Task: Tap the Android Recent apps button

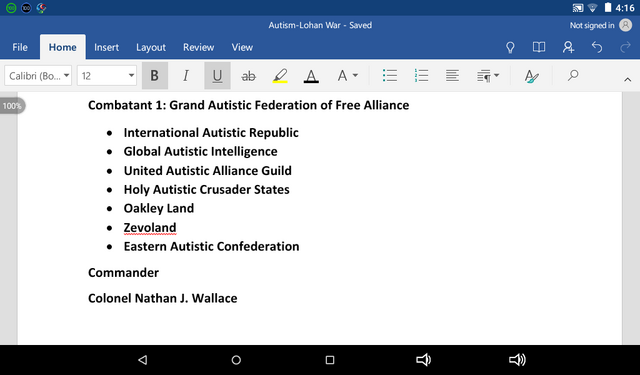Action: pos(330,360)
